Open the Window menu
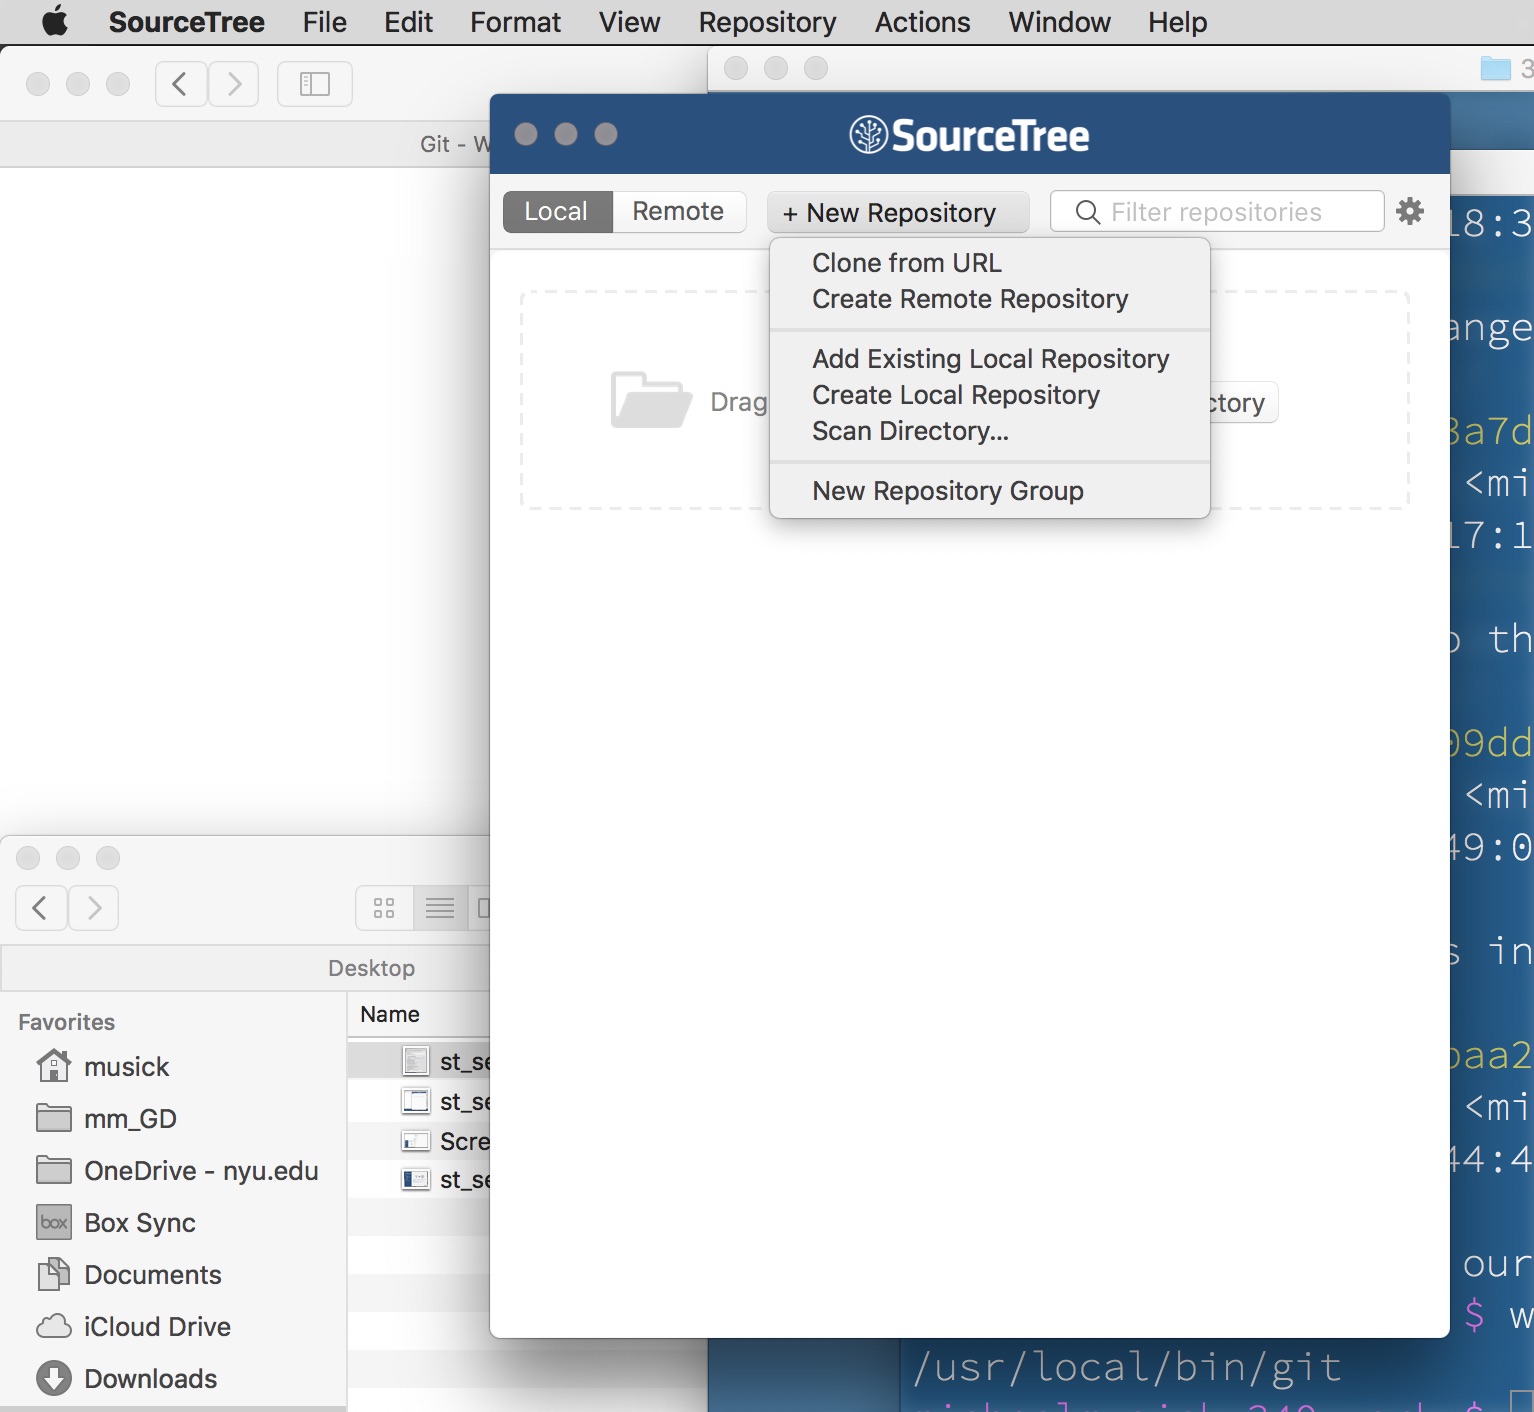 [x=1059, y=22]
